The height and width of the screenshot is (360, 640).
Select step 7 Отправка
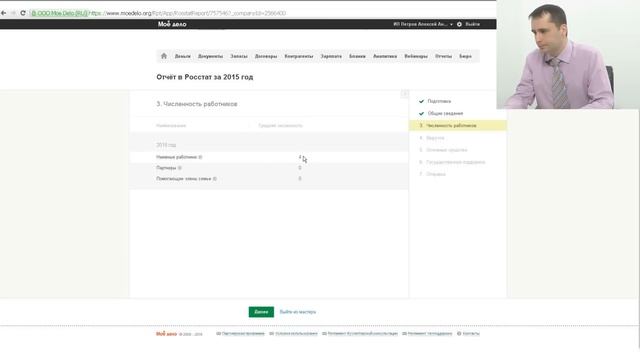point(436,174)
